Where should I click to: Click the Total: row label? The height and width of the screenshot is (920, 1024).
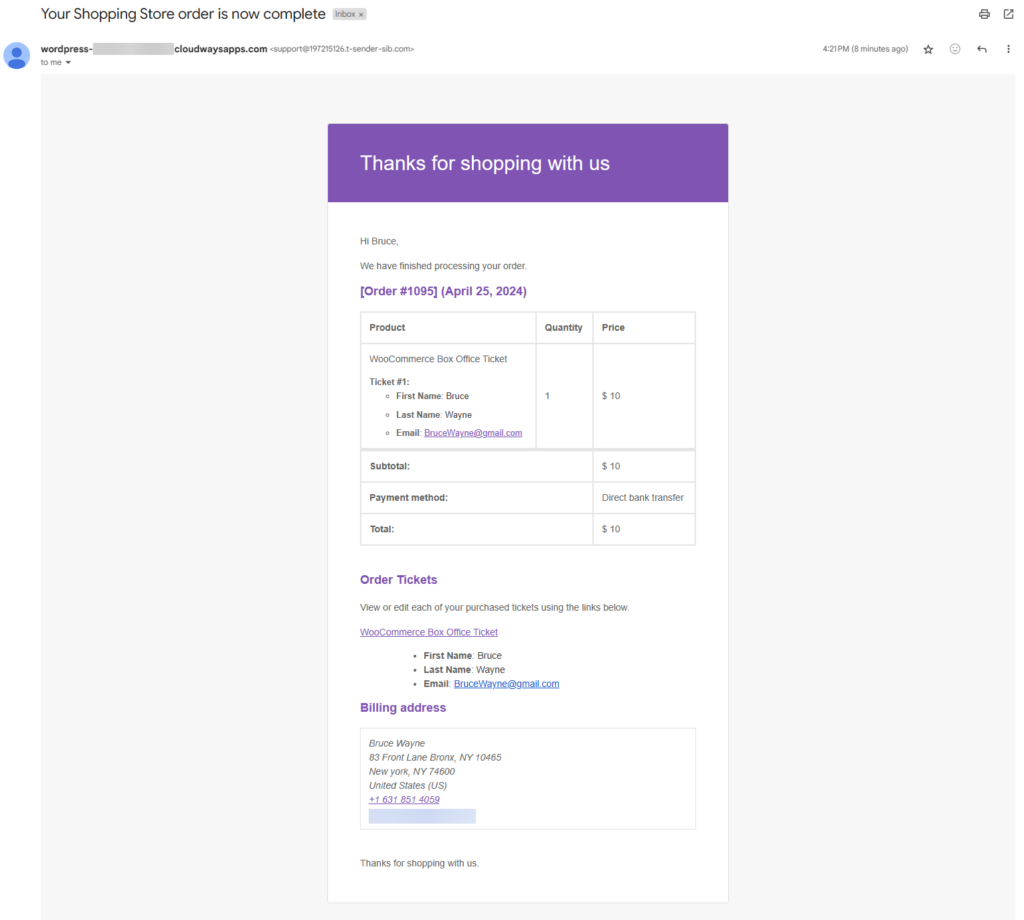point(381,529)
